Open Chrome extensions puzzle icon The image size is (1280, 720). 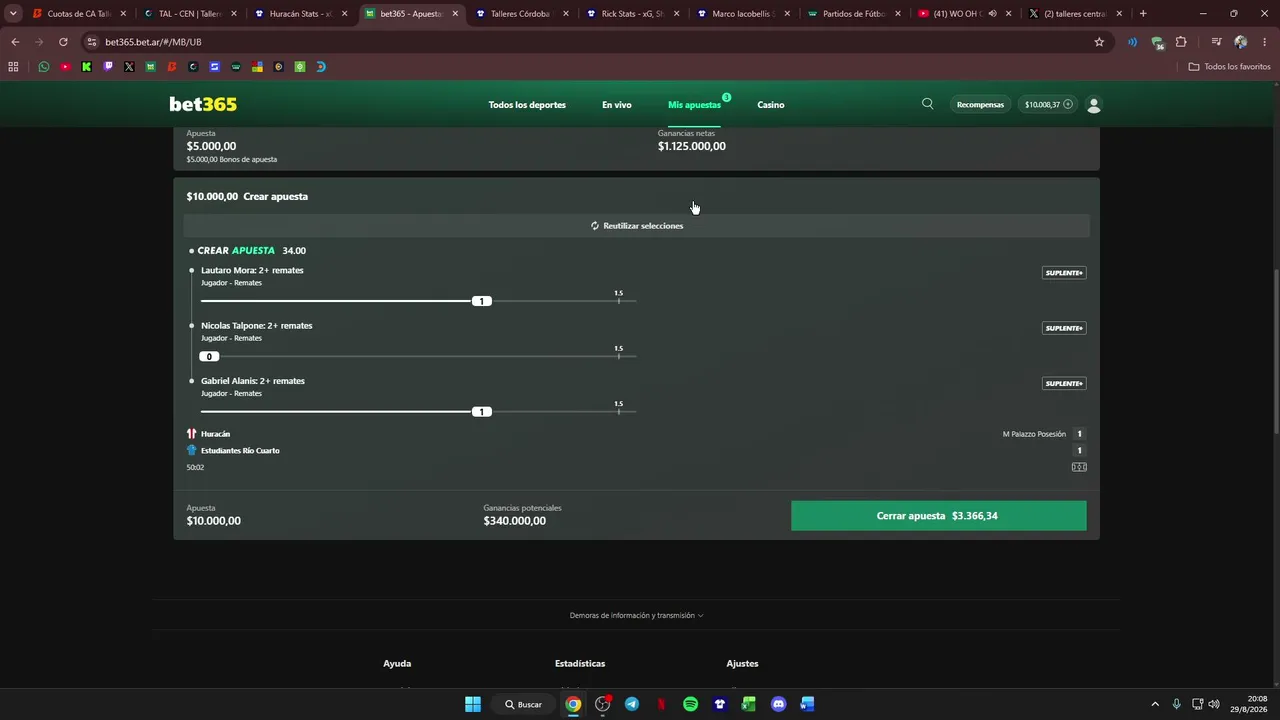tap(1181, 42)
